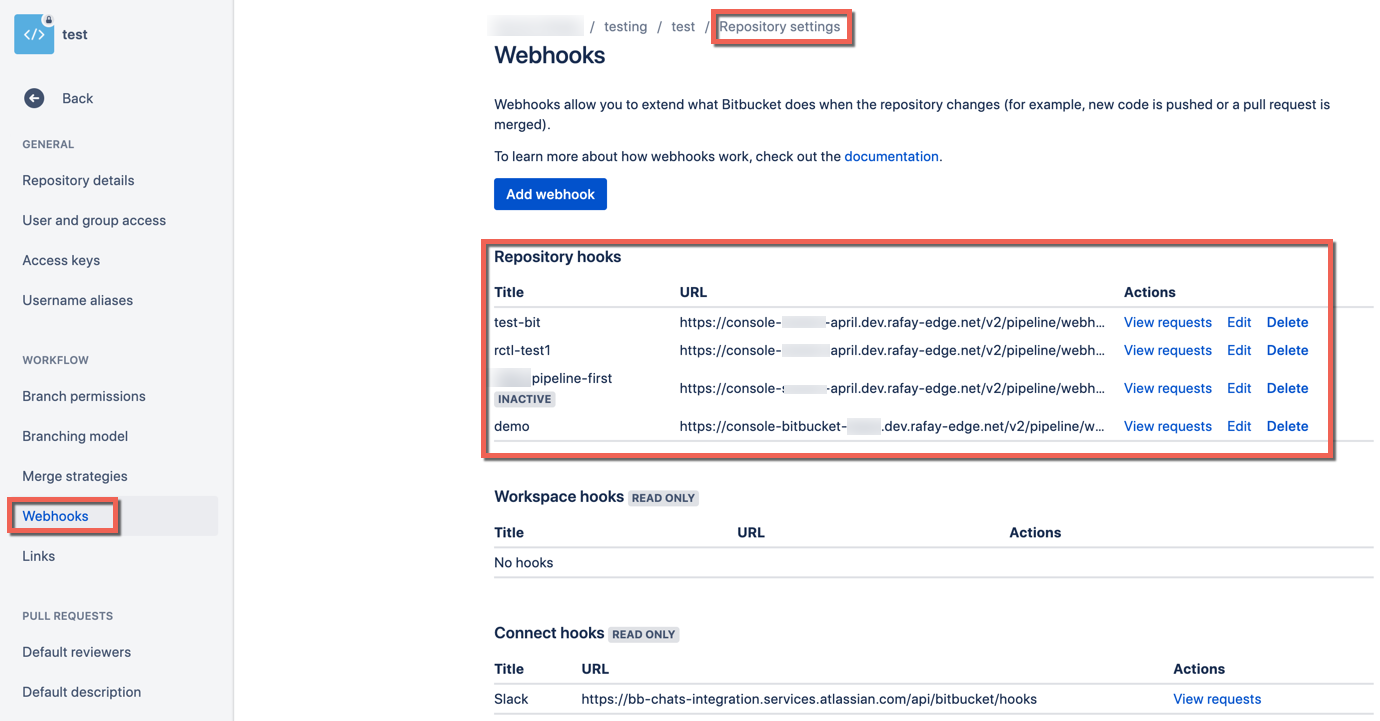Open Default reviewers page
Image resolution: width=1380 pixels, height=721 pixels.
[x=76, y=652]
